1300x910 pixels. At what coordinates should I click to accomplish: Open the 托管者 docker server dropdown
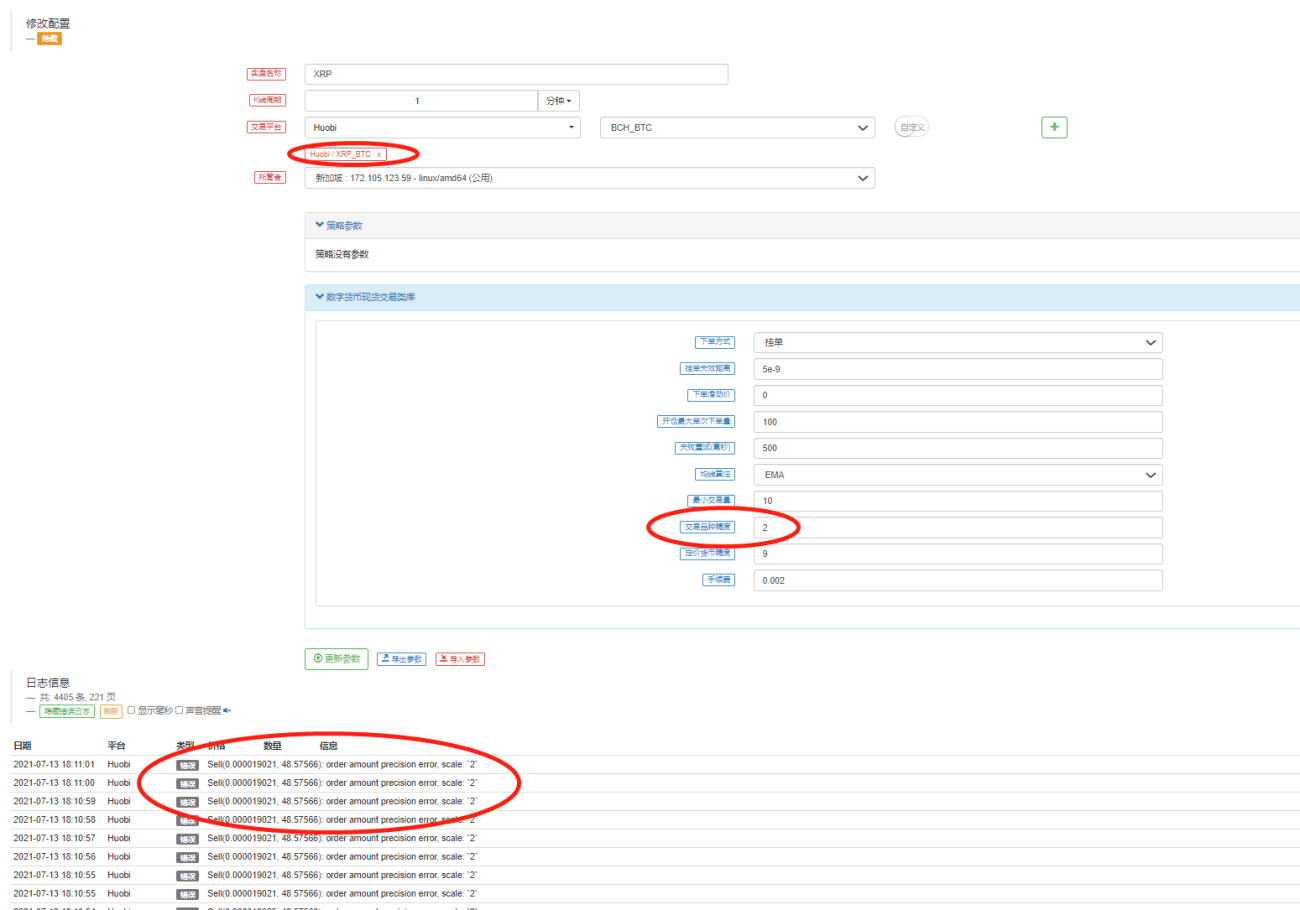590,178
